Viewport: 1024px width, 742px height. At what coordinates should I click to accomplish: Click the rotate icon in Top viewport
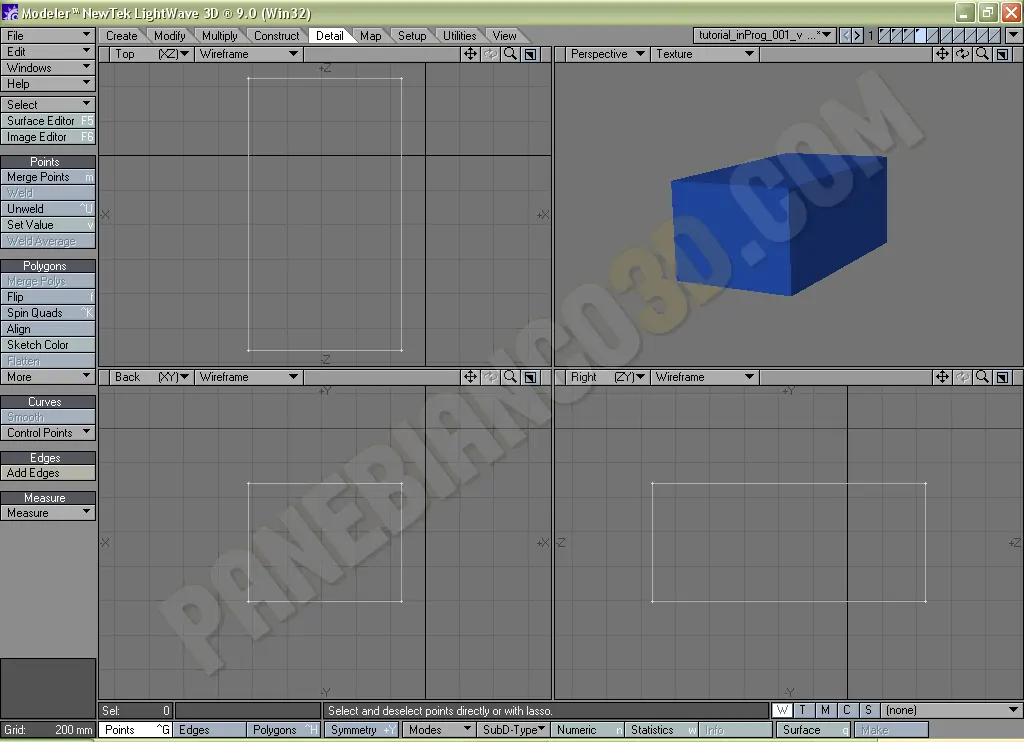coord(490,54)
